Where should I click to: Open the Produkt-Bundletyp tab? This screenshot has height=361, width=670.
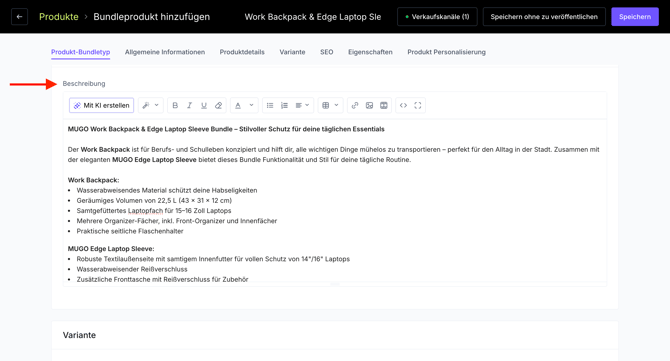point(80,52)
